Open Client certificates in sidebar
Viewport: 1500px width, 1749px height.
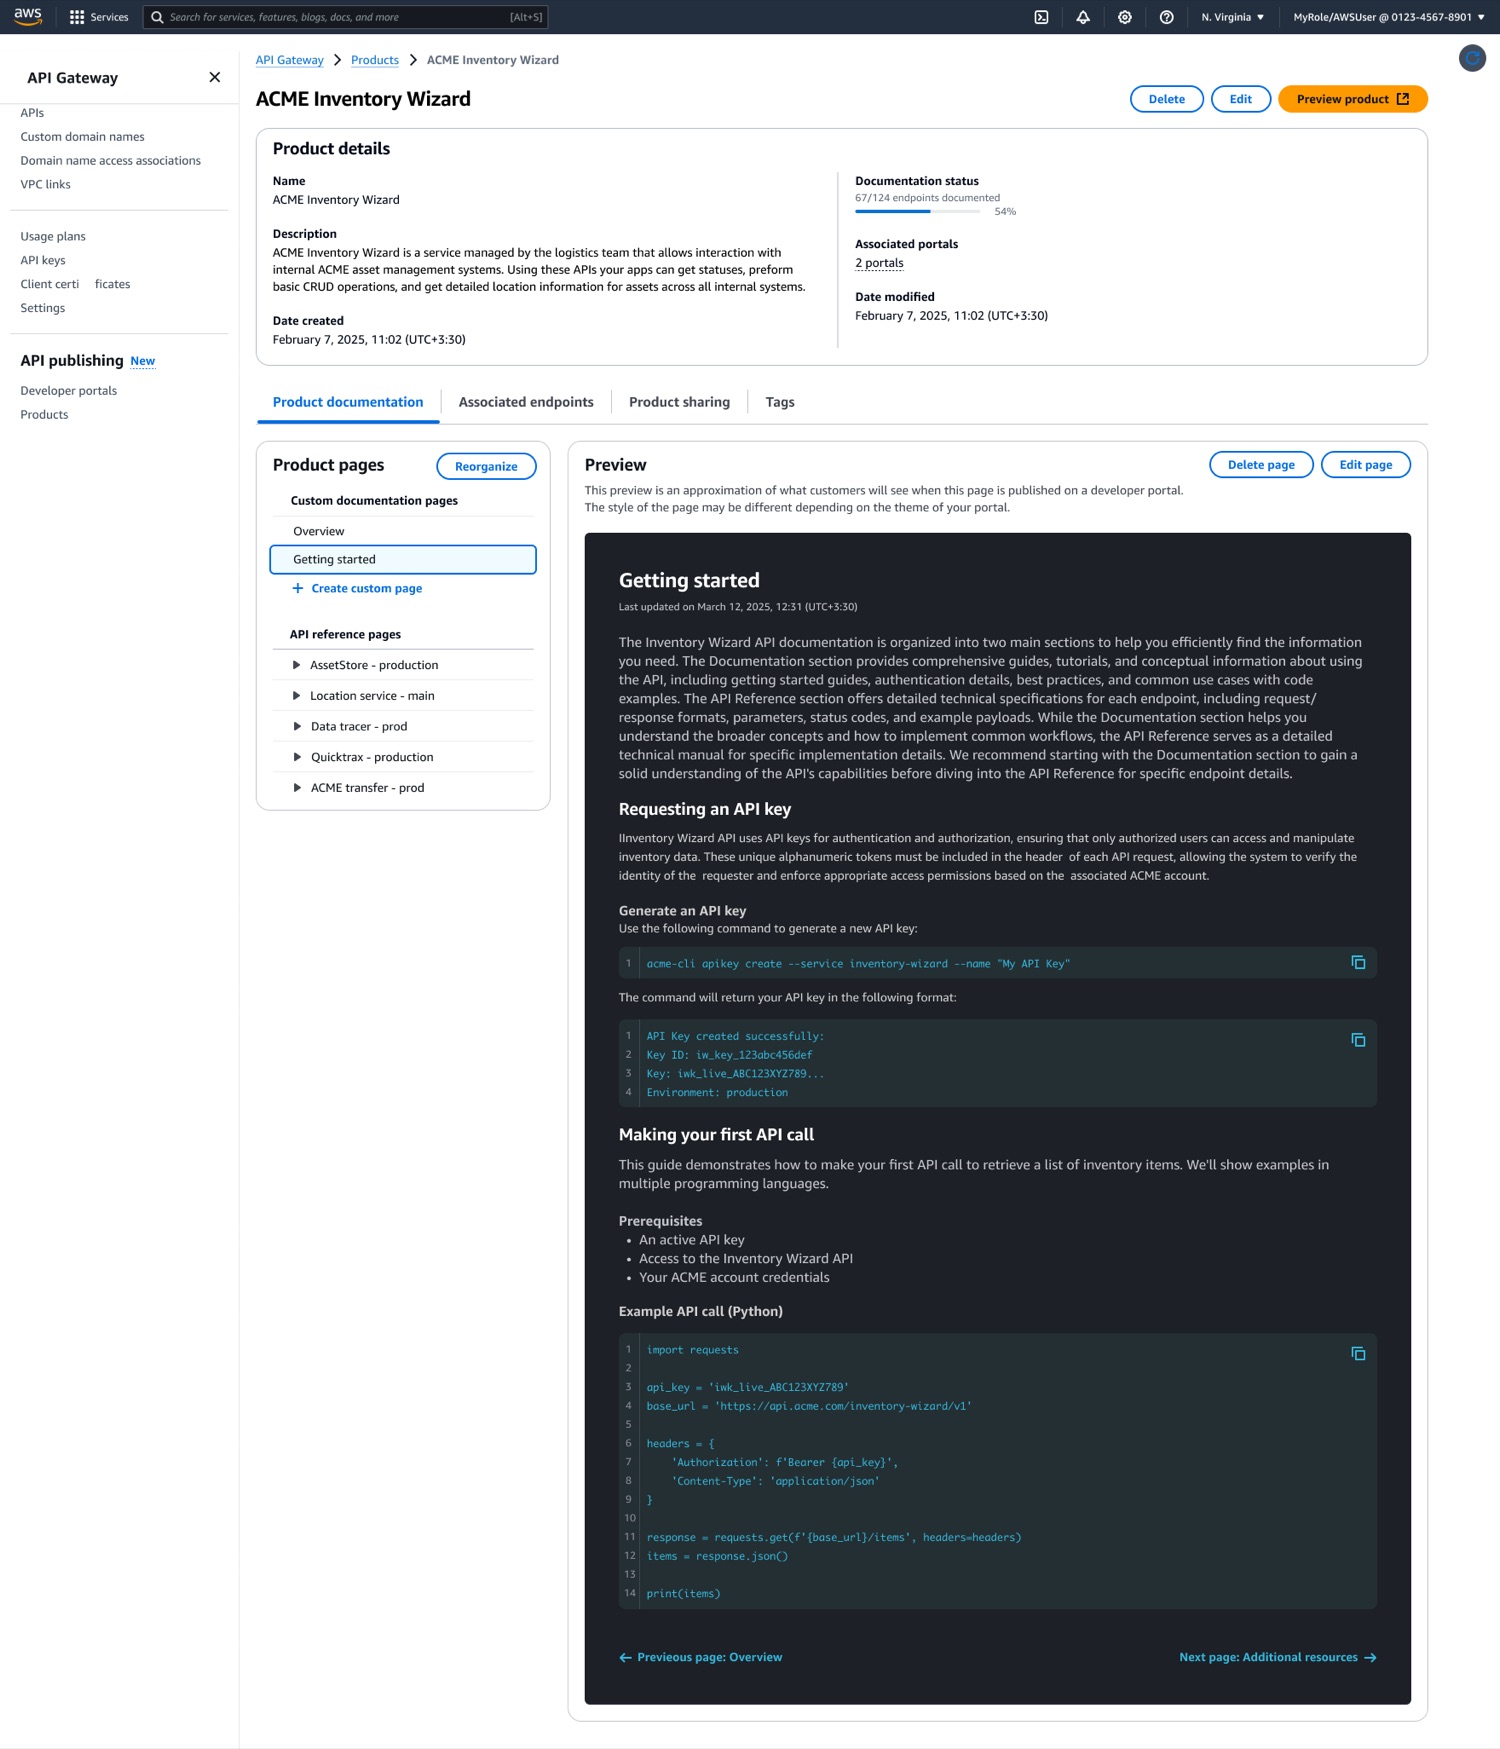(x=75, y=285)
